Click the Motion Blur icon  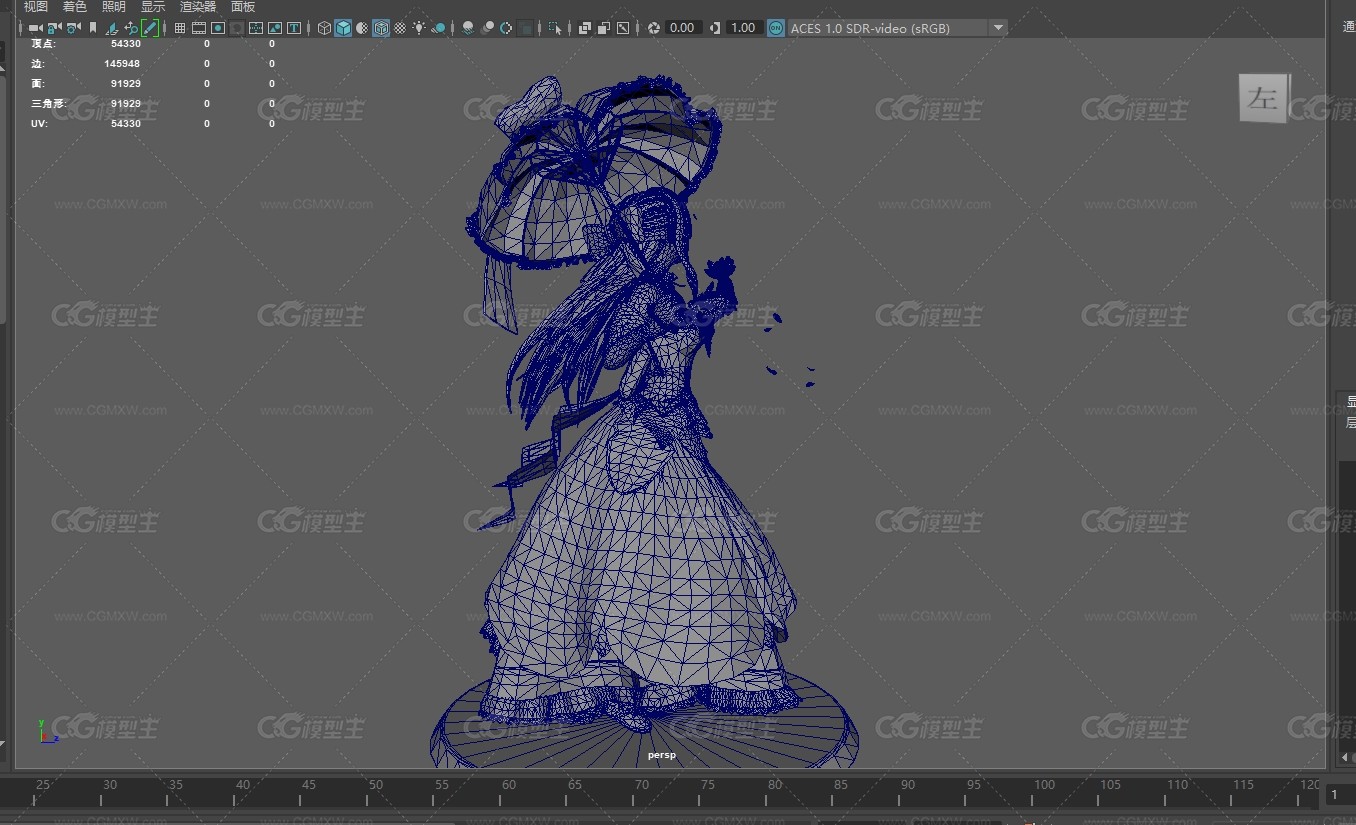click(x=486, y=28)
